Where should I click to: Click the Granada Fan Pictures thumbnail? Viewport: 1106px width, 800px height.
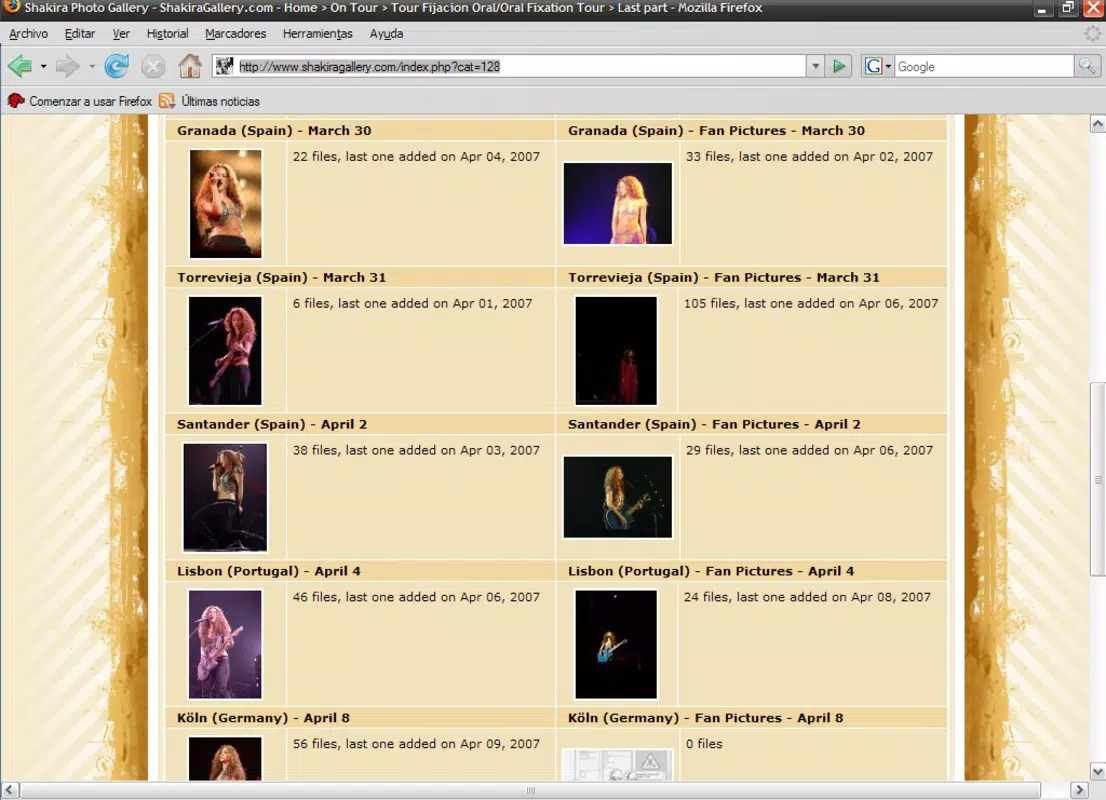tap(617, 203)
